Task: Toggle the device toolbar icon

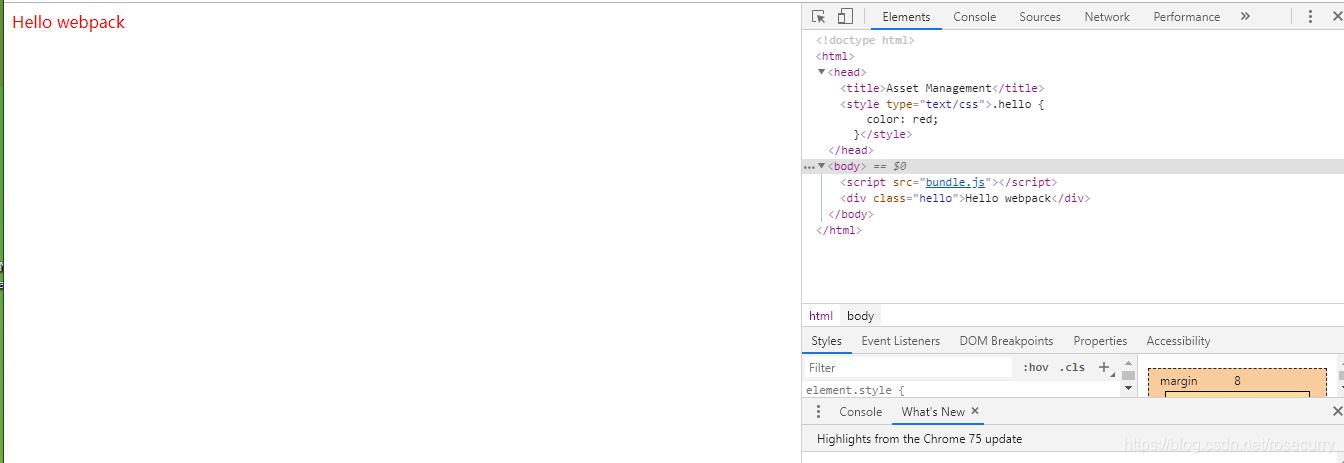Action: [x=845, y=16]
